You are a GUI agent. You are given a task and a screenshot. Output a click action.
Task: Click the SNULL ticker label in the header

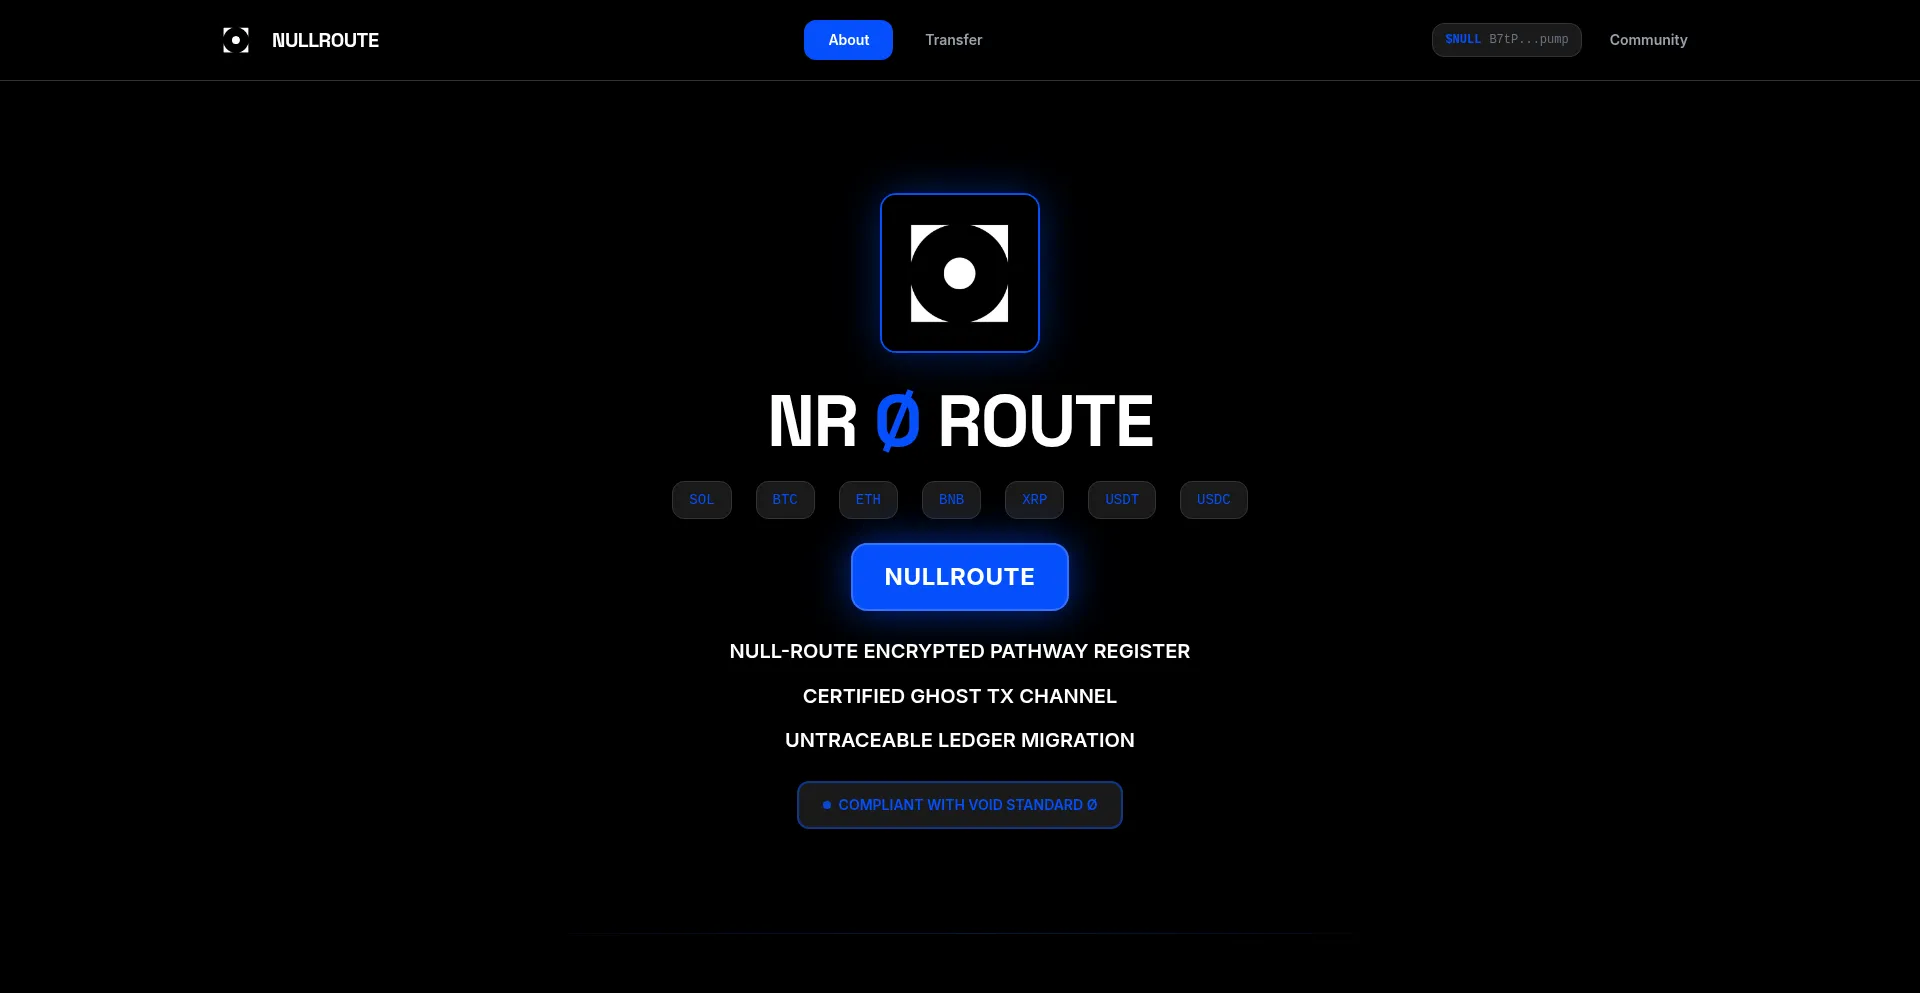tap(1462, 39)
